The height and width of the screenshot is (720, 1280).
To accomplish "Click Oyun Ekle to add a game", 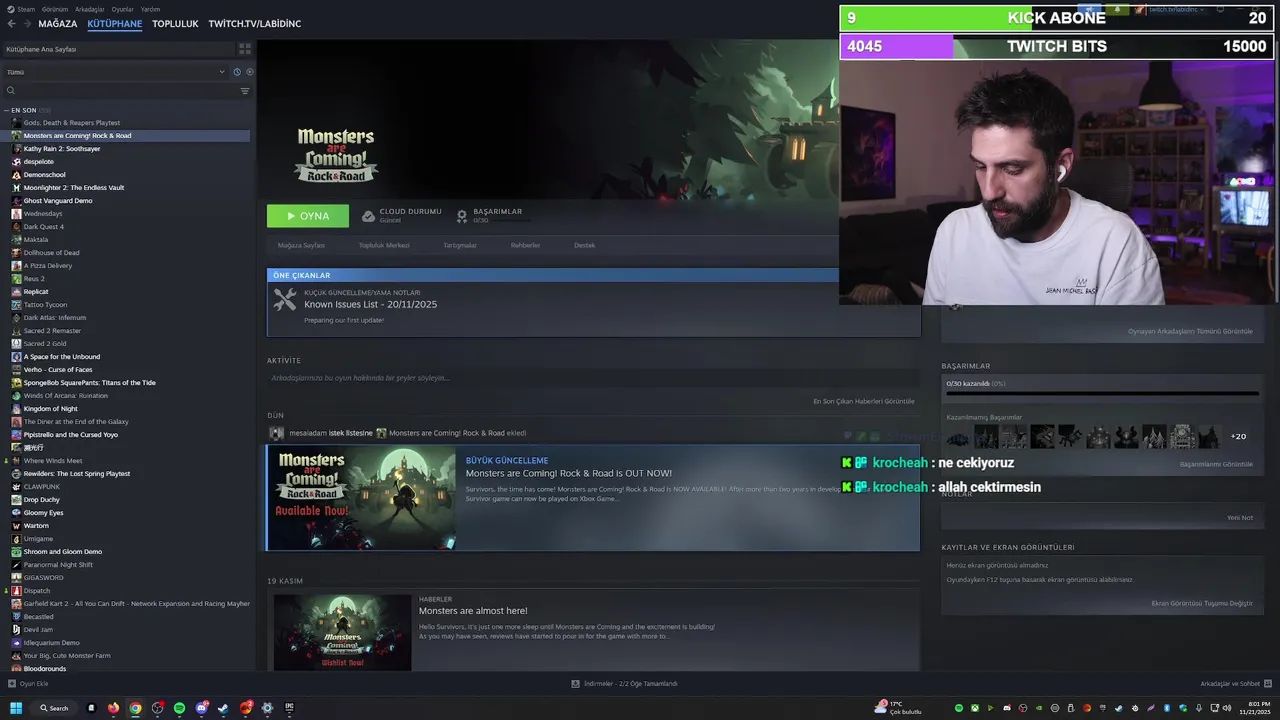I will 28,684.
